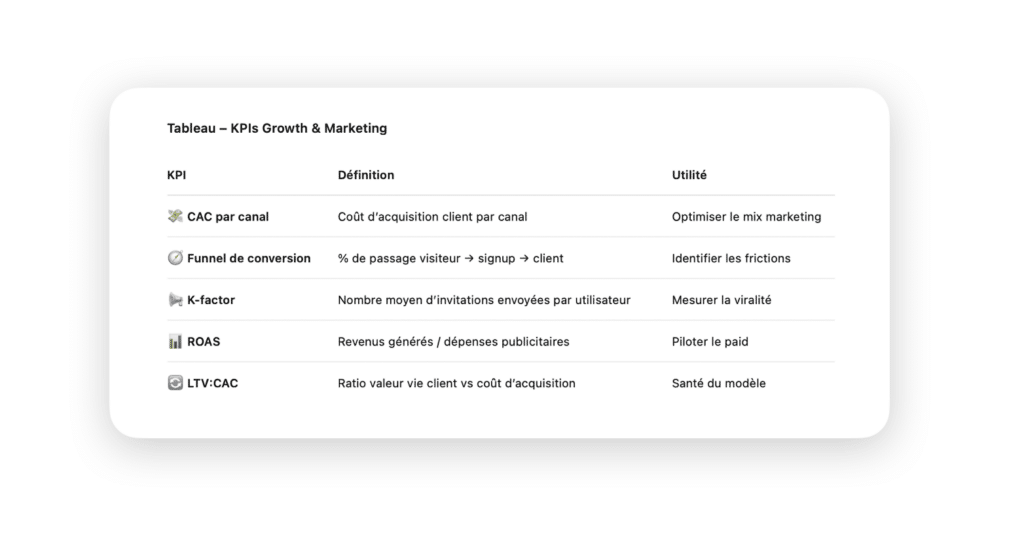Click the KPI column header
Viewport: 1024px width, 539px height.
pyautogui.click(x=176, y=175)
